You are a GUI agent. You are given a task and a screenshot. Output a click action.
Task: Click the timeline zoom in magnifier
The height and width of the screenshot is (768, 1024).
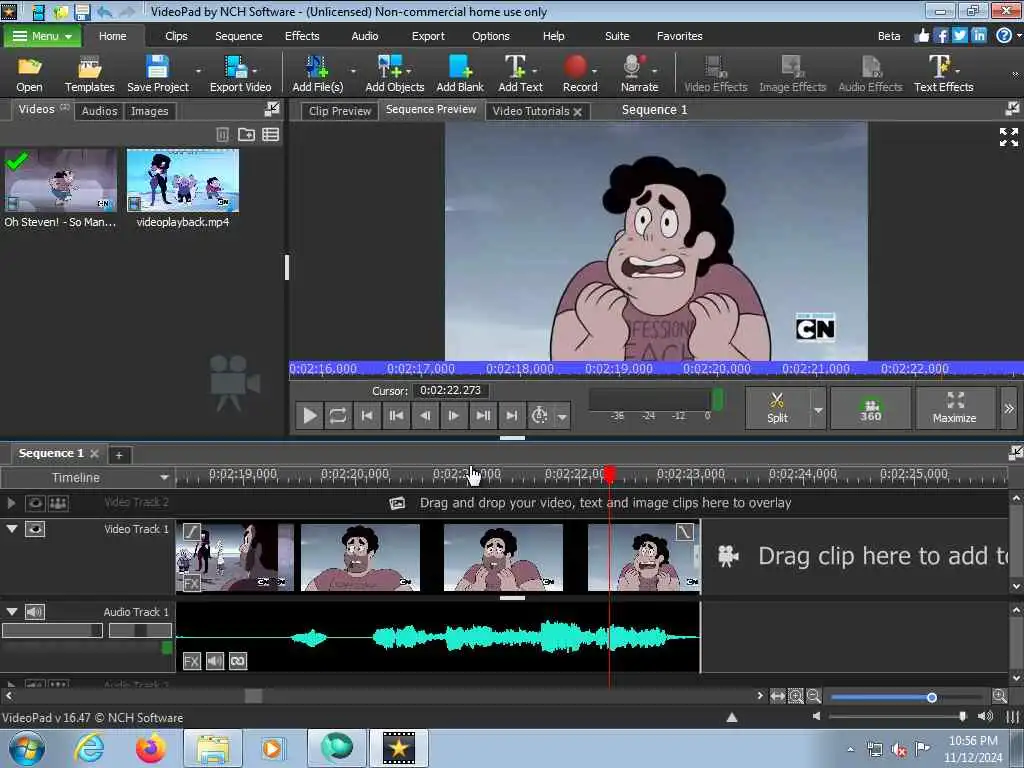coord(999,696)
